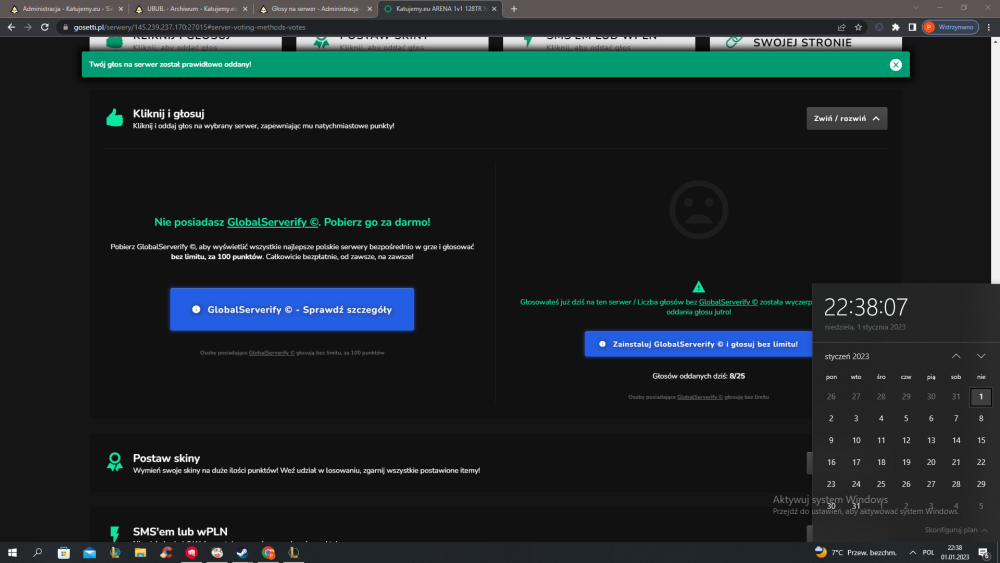This screenshot has width=1000, height=563.
Task: Open League of Legends icon next to Mail
Action: click(115, 553)
